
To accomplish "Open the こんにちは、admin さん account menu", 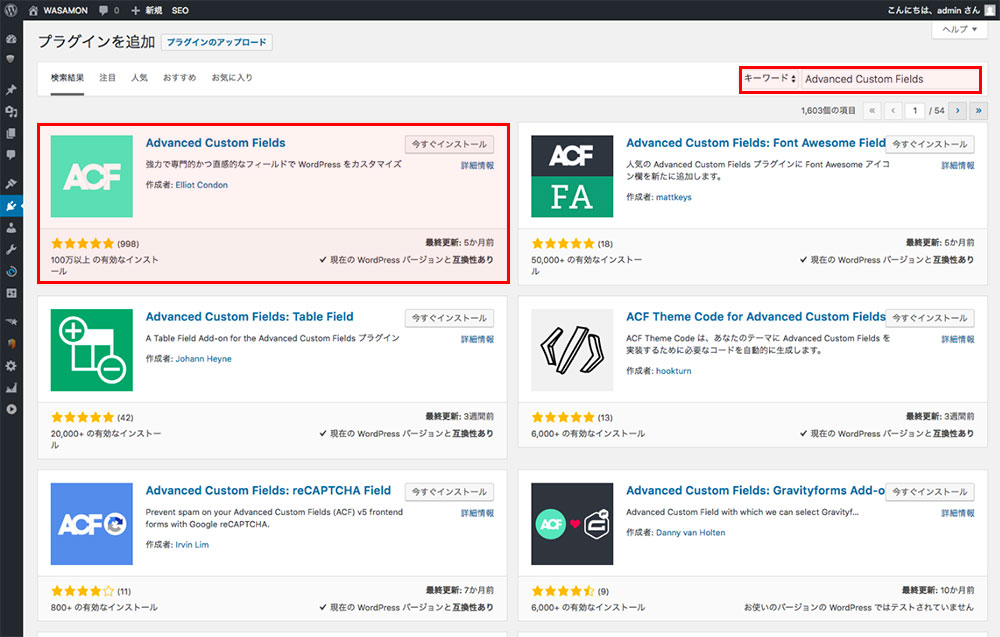I will 941,10.
